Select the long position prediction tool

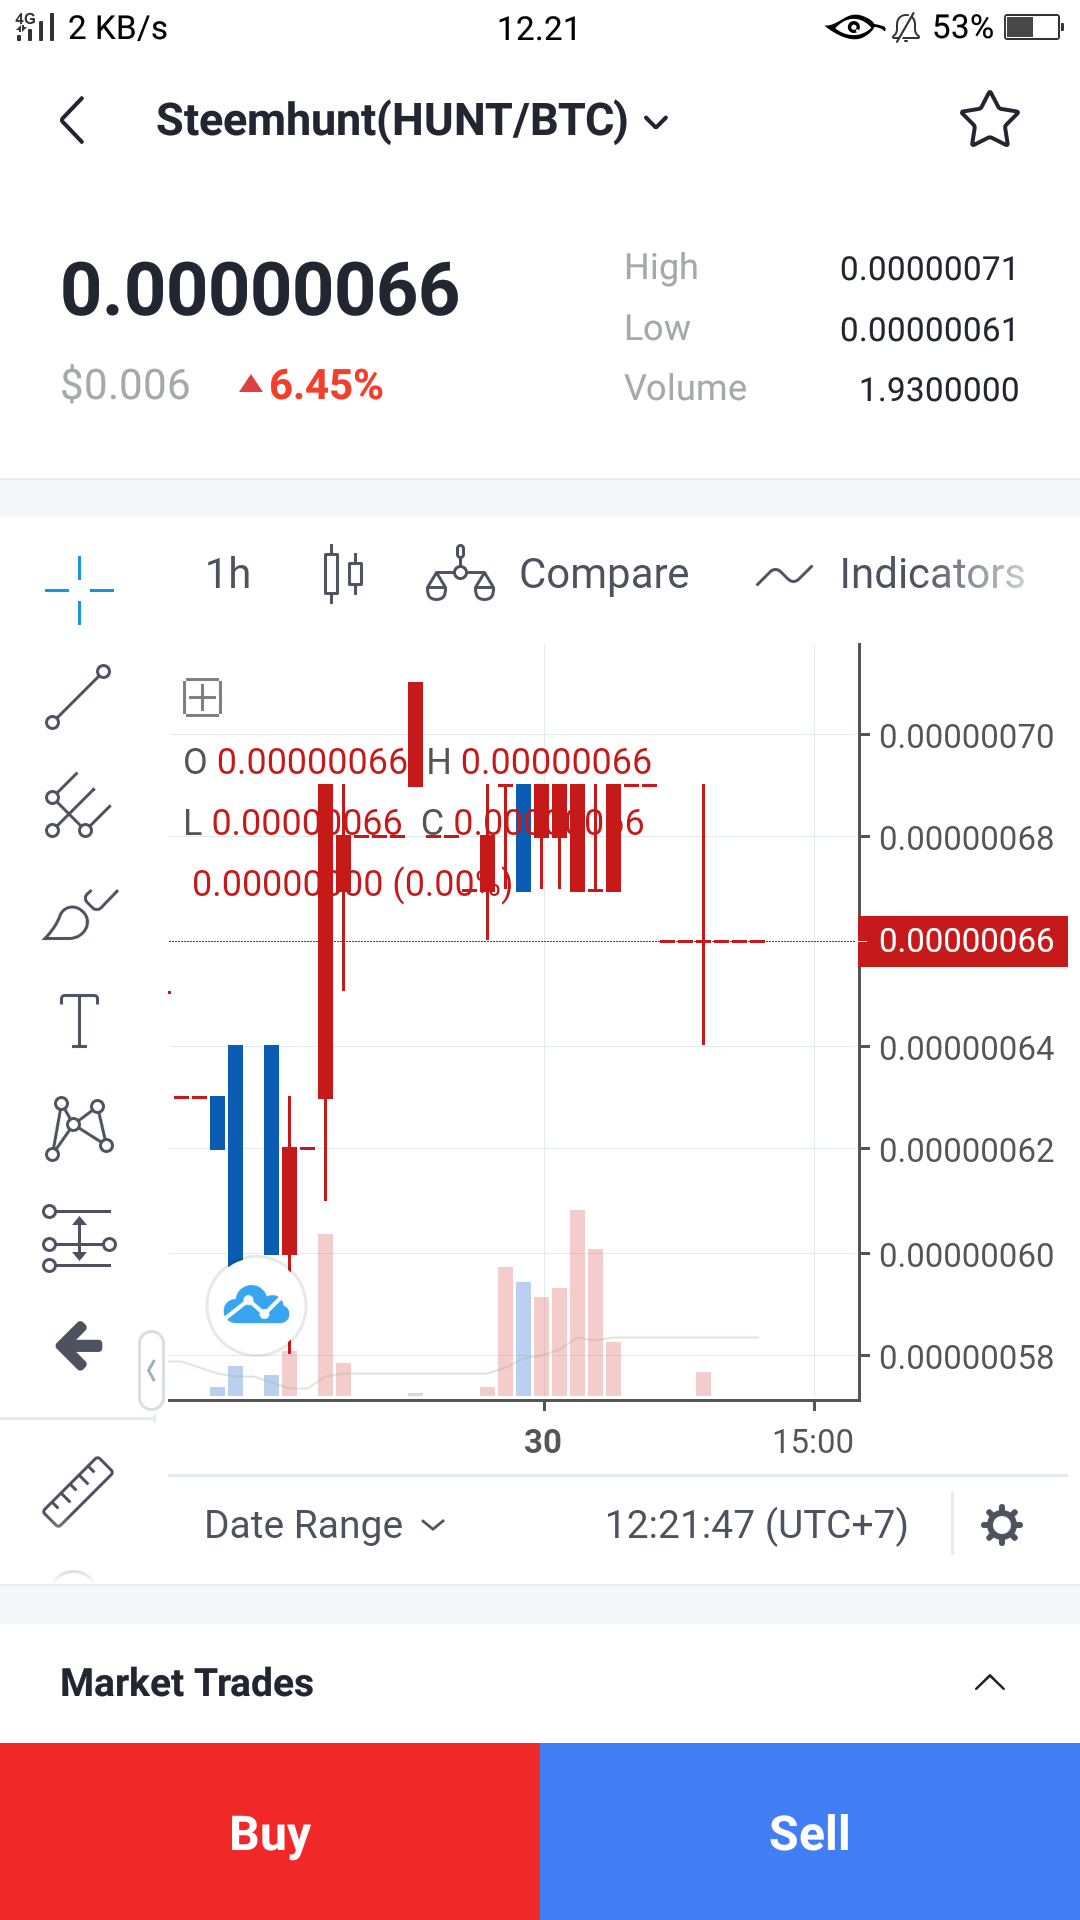(x=79, y=1238)
